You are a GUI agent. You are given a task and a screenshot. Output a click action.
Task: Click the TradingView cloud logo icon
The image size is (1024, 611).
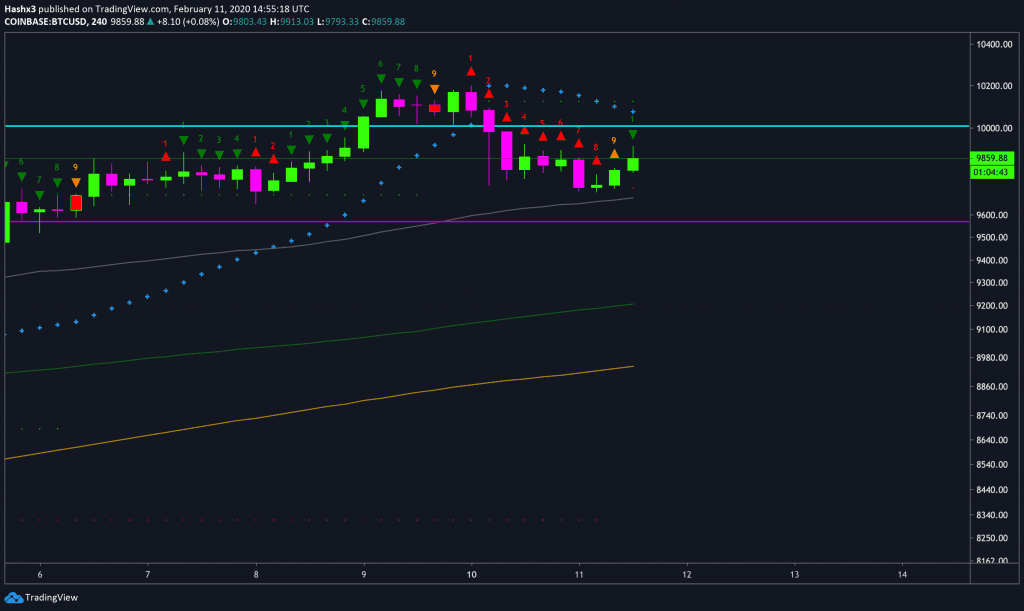pyautogui.click(x=13, y=597)
